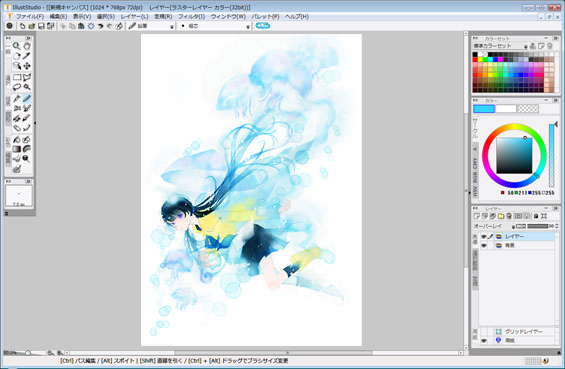Screen dimensions: 565x369
Task: Switch to the HSV color tab
Action: point(475,191)
